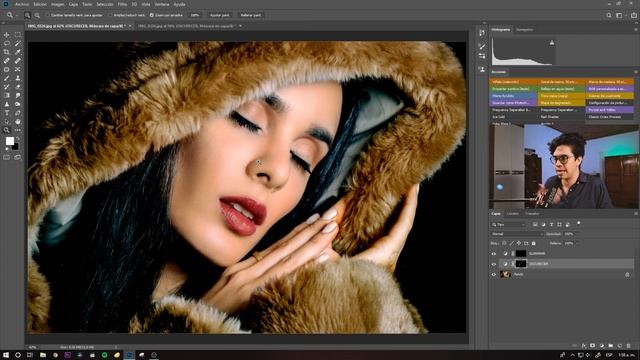Click the Zoom In option icon

tap(27, 15)
